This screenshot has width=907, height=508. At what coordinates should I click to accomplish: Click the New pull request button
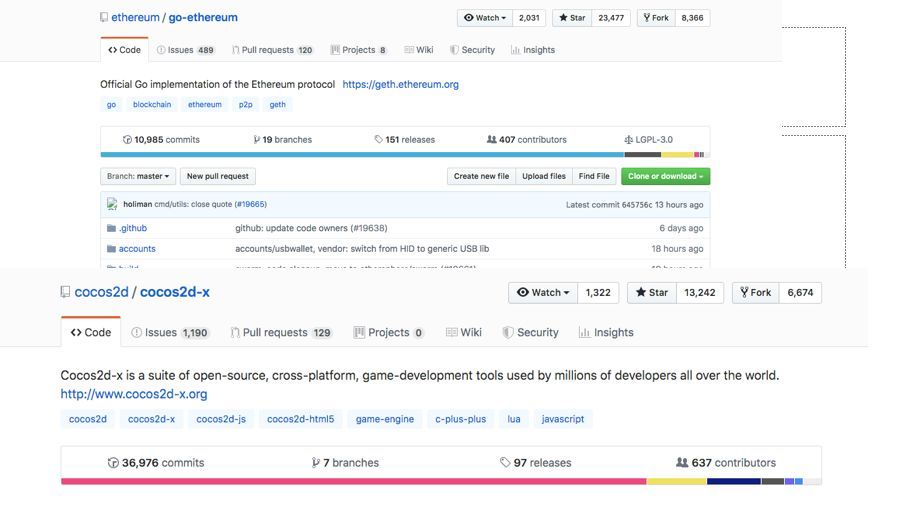click(218, 176)
